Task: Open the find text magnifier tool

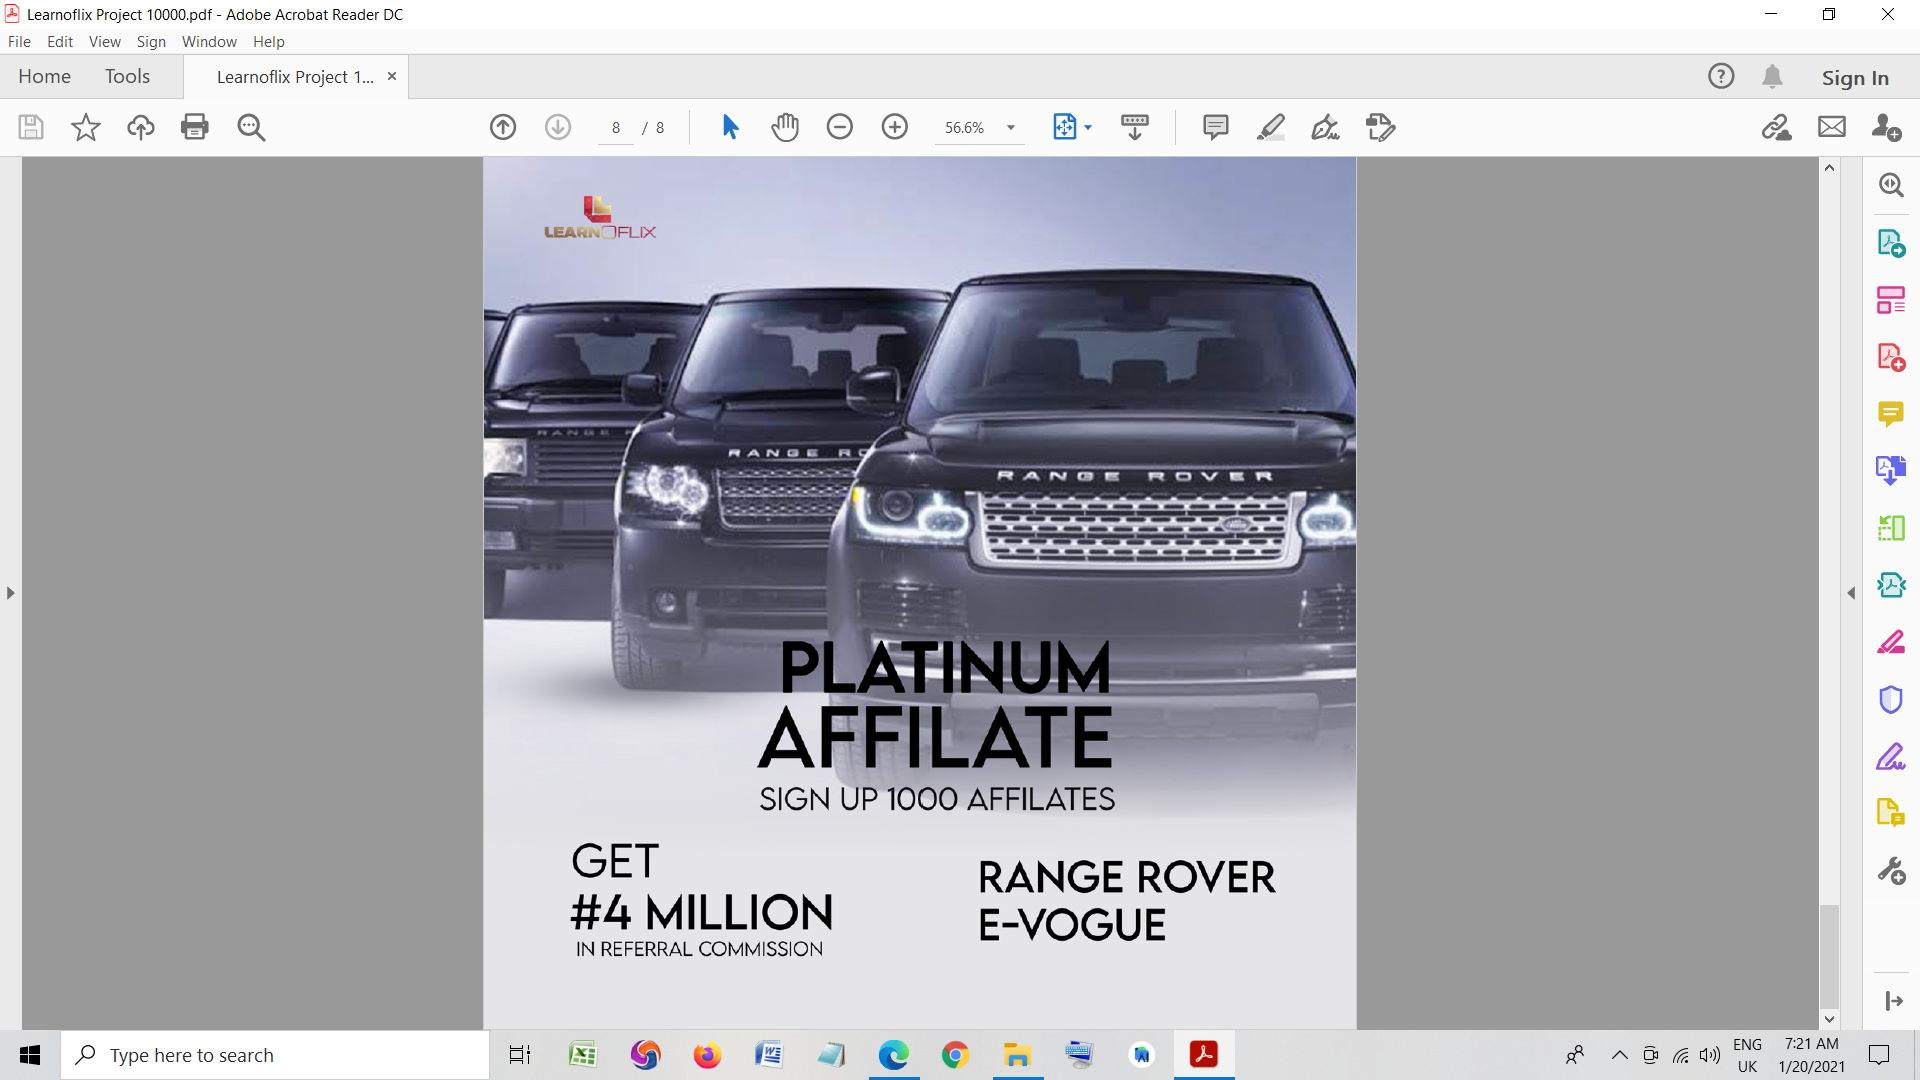Action: point(251,127)
